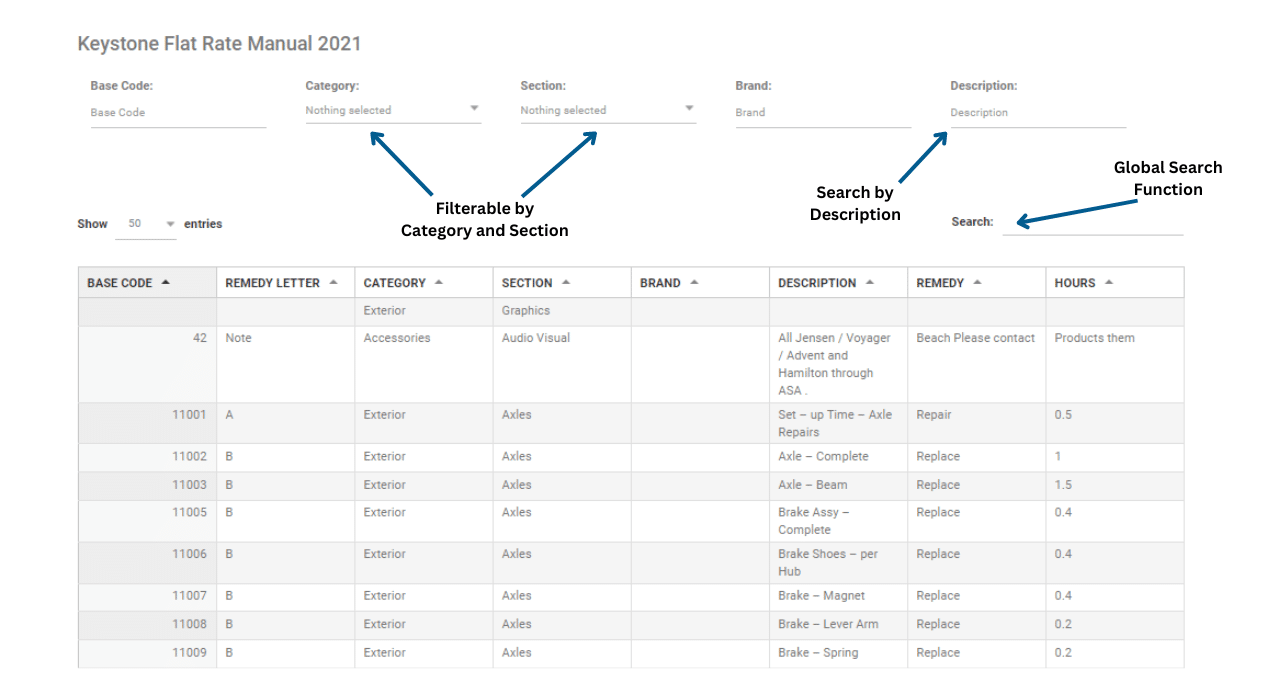Click the 1.5 hours cell

click(x=1115, y=485)
